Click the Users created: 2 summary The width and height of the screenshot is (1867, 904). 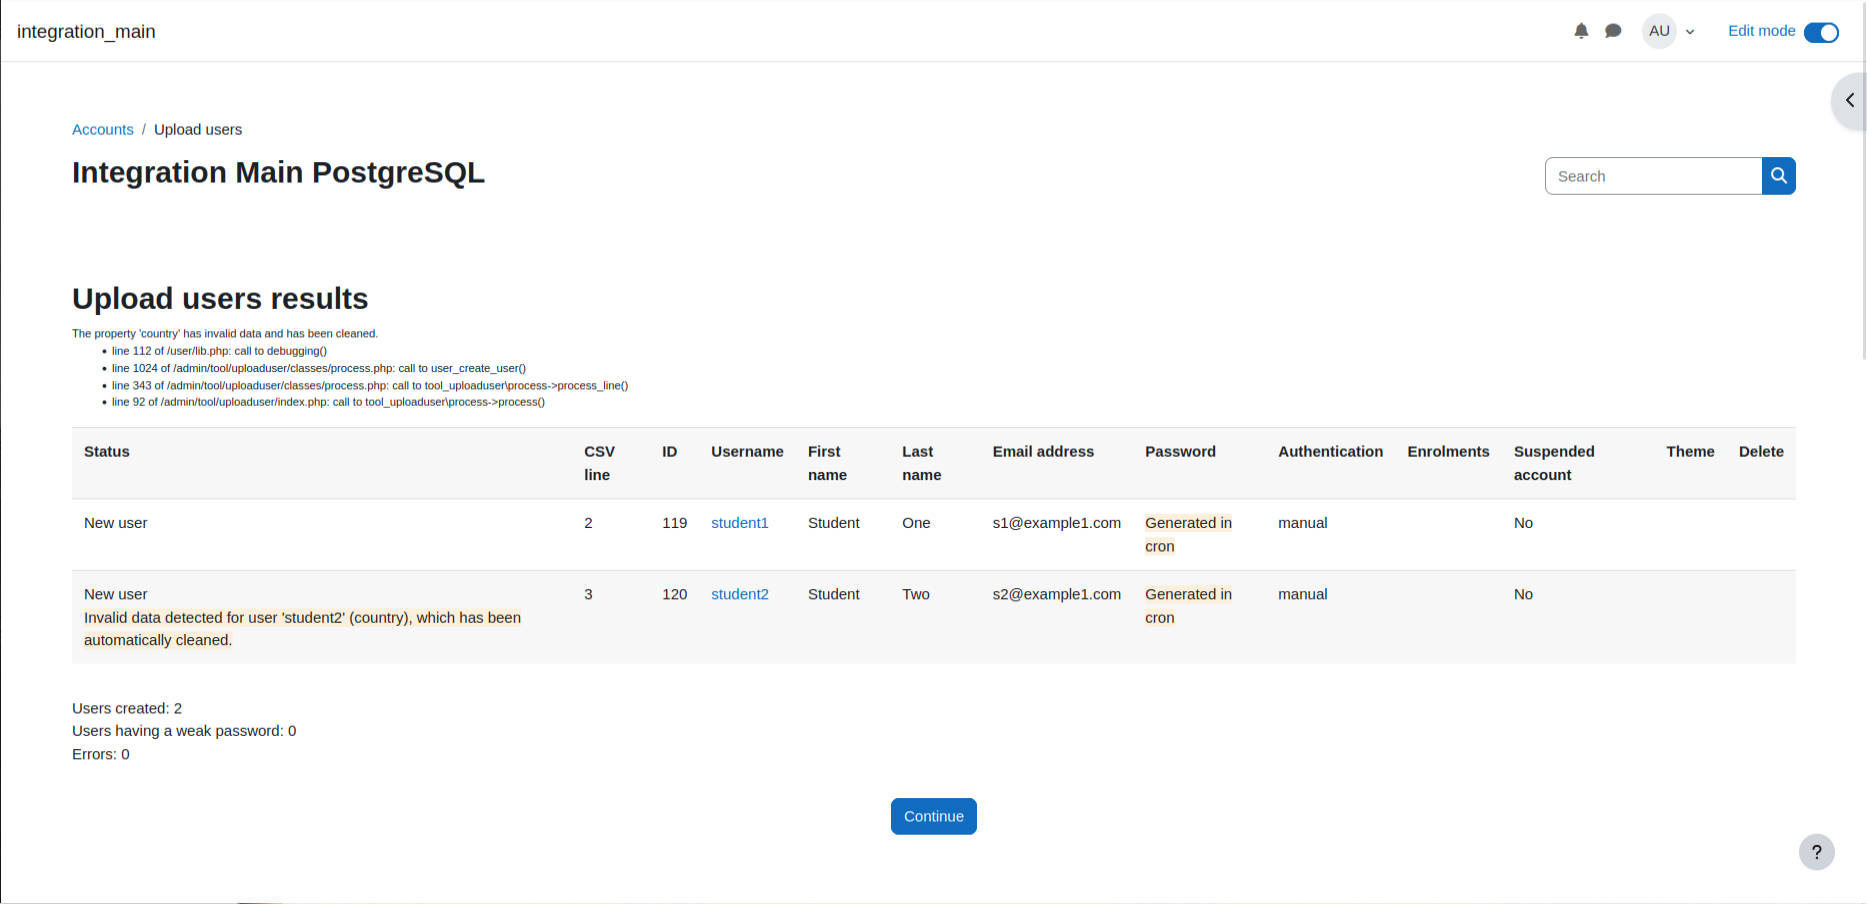tap(127, 708)
